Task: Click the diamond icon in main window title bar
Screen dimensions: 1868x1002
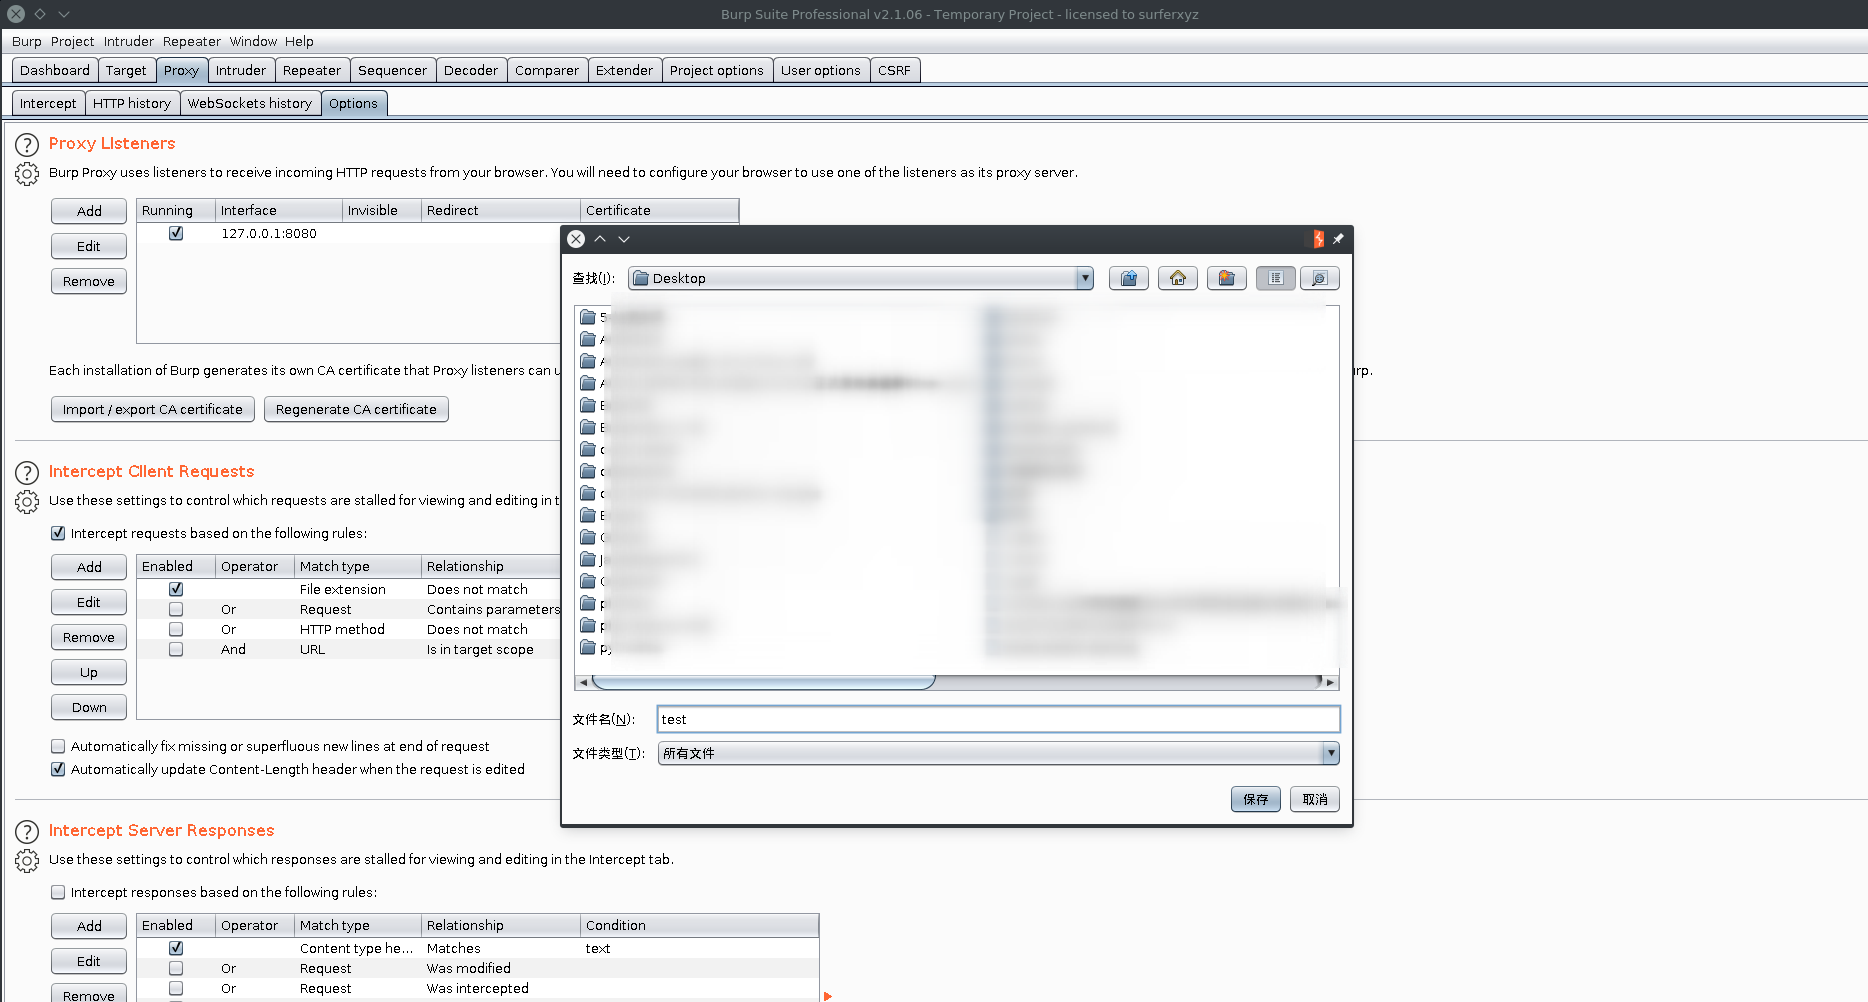Action: click(40, 14)
